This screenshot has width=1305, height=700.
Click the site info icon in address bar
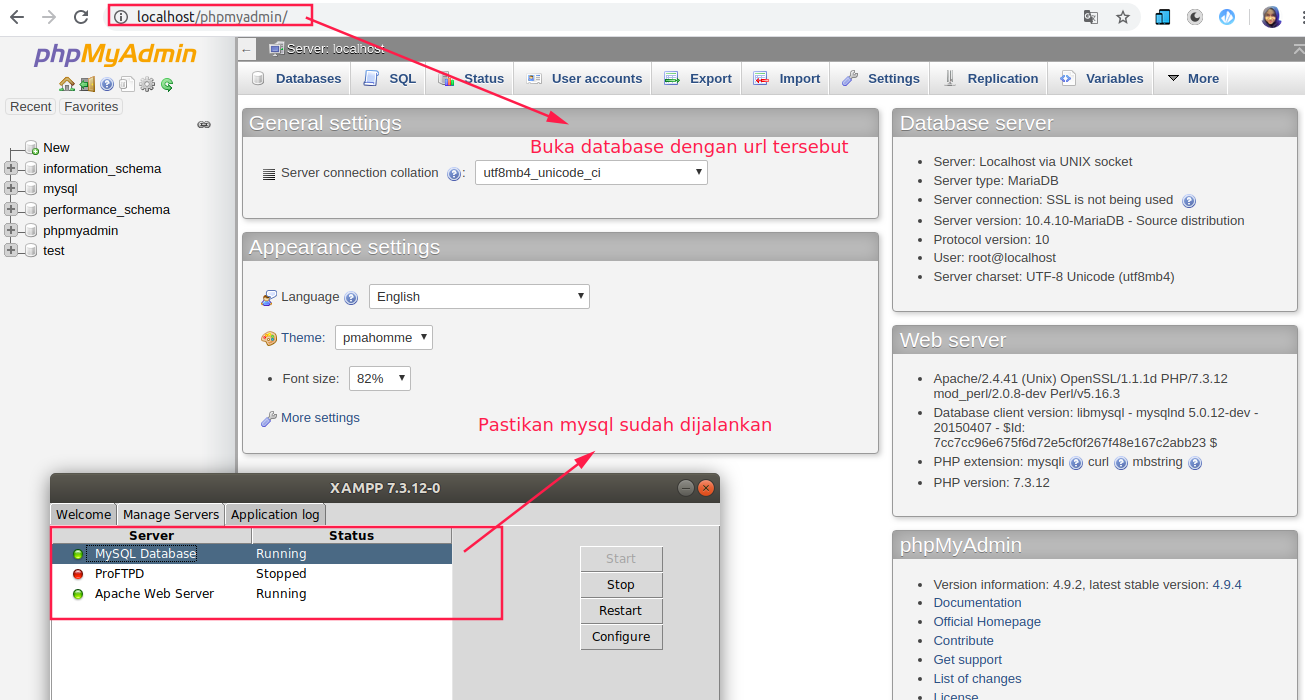coord(121,17)
